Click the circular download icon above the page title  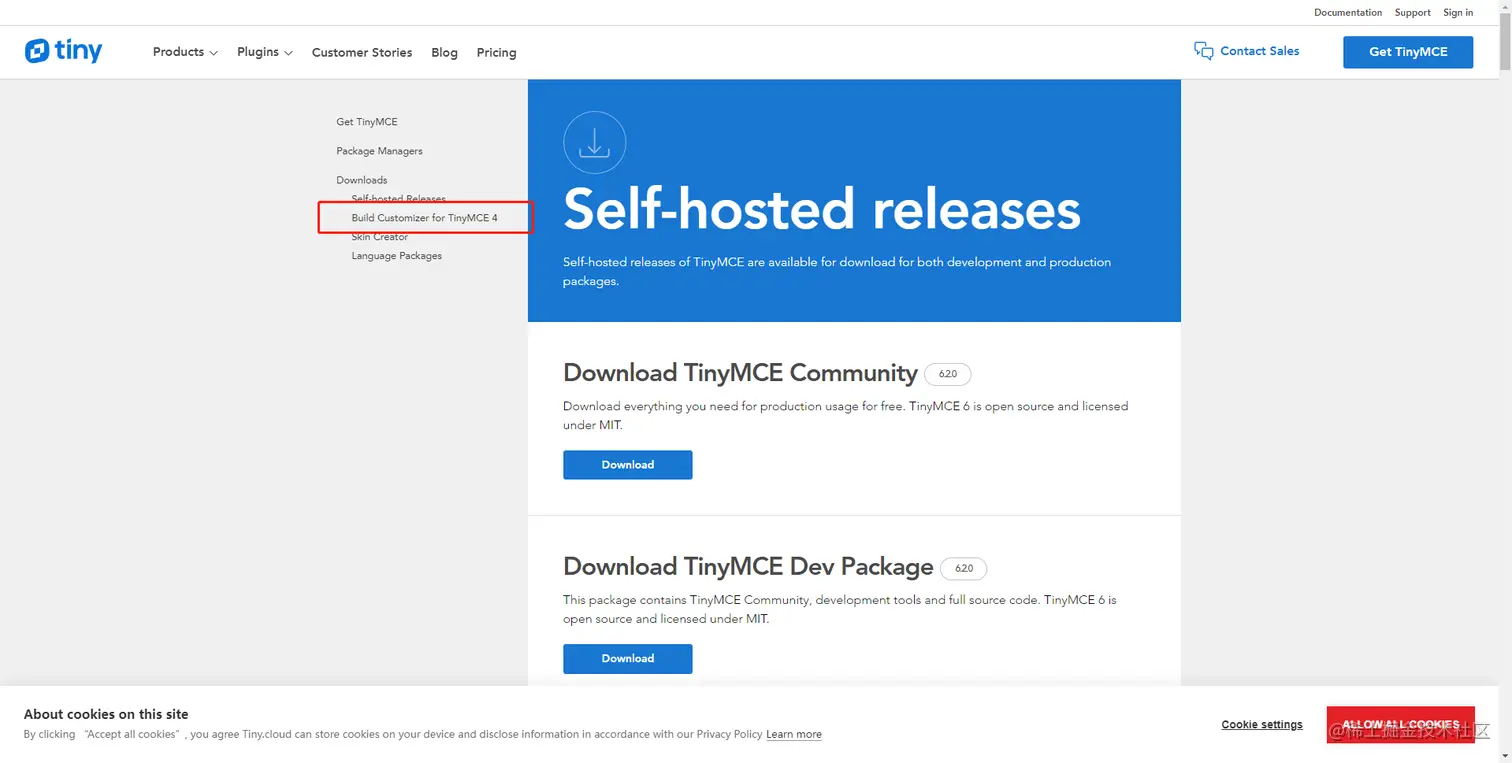pos(595,143)
